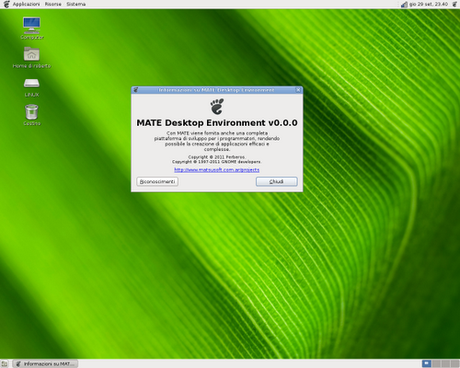The image size is (460, 368).
Task: Expand the clock showing gio 29 set
Action: [x=429, y=4]
